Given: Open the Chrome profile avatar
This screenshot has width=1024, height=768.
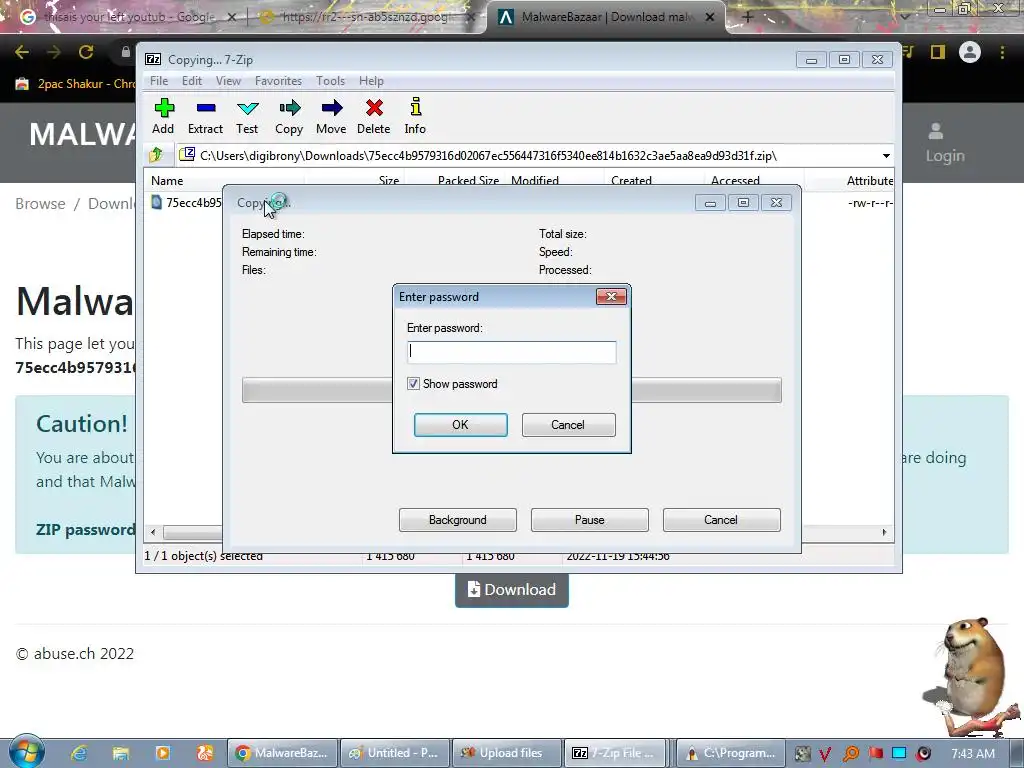Looking at the screenshot, I should (x=970, y=52).
